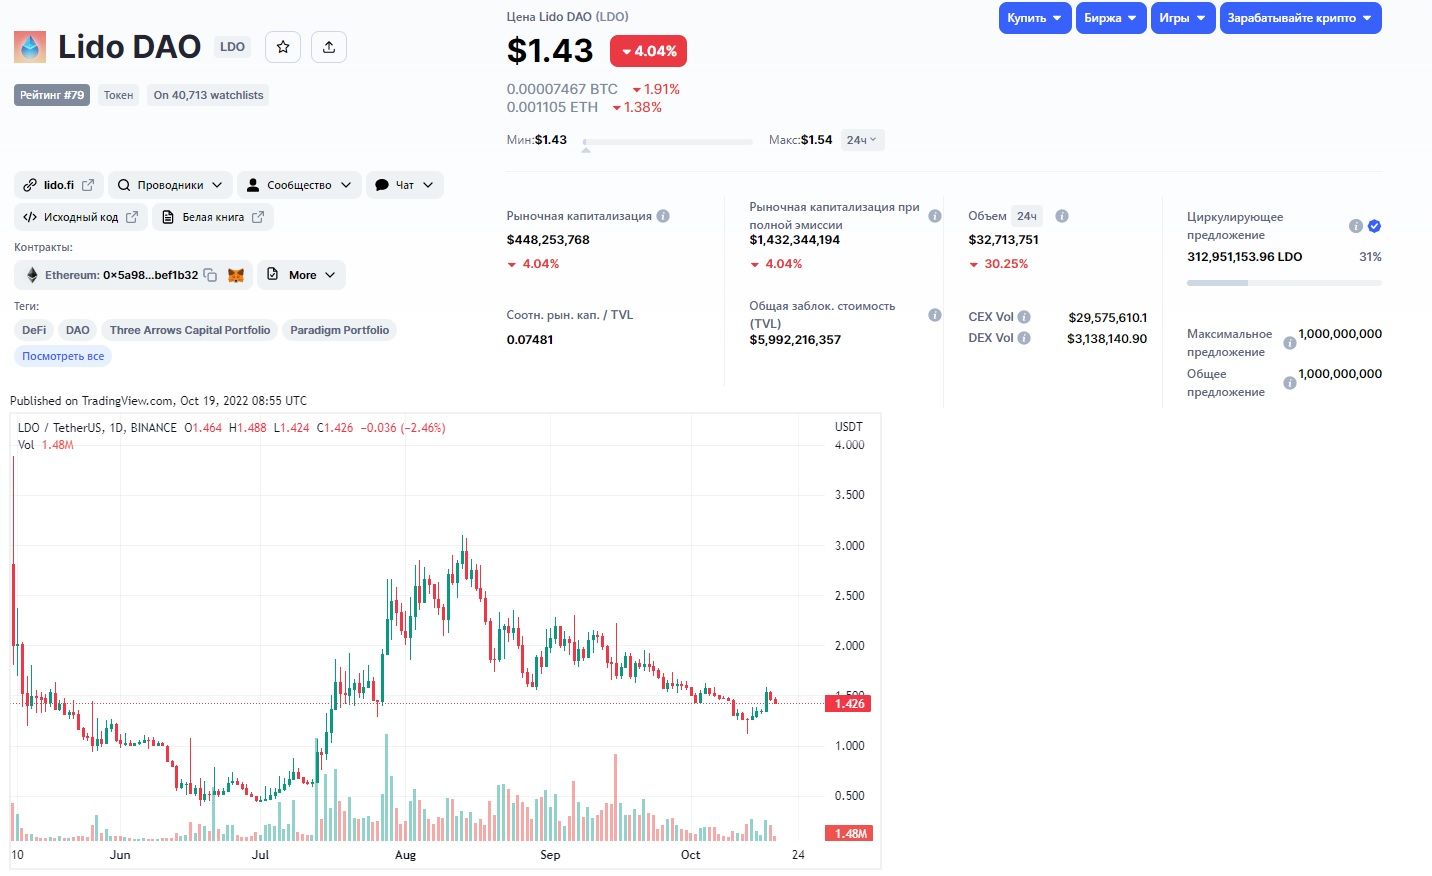Copy the Ethereum contract address

coord(210,275)
